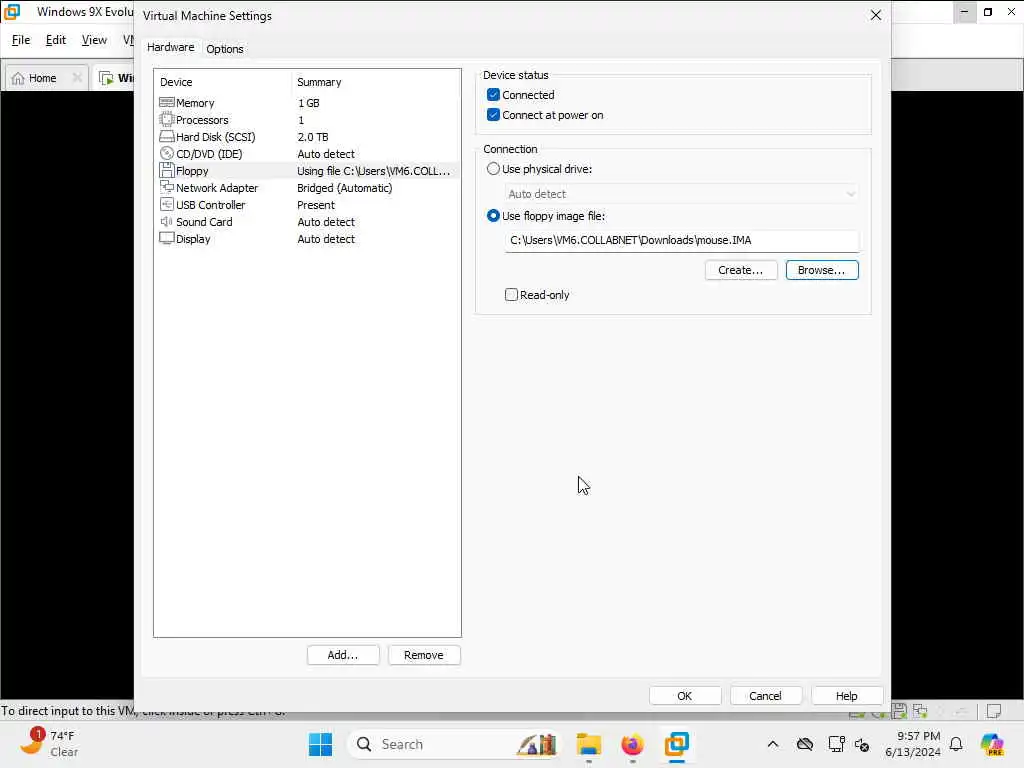This screenshot has height=768, width=1024.
Task: Click the VMware floppy status bar icon
Action: [899, 711]
